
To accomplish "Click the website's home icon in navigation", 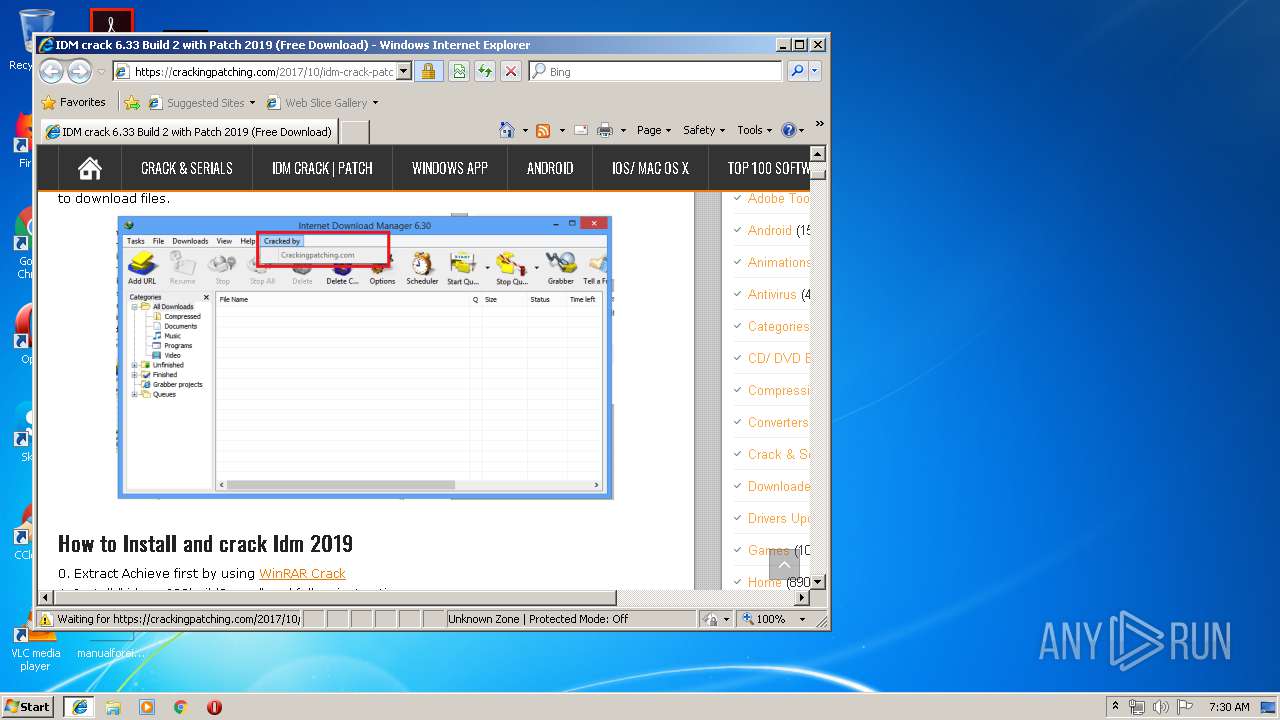I will pos(90,168).
